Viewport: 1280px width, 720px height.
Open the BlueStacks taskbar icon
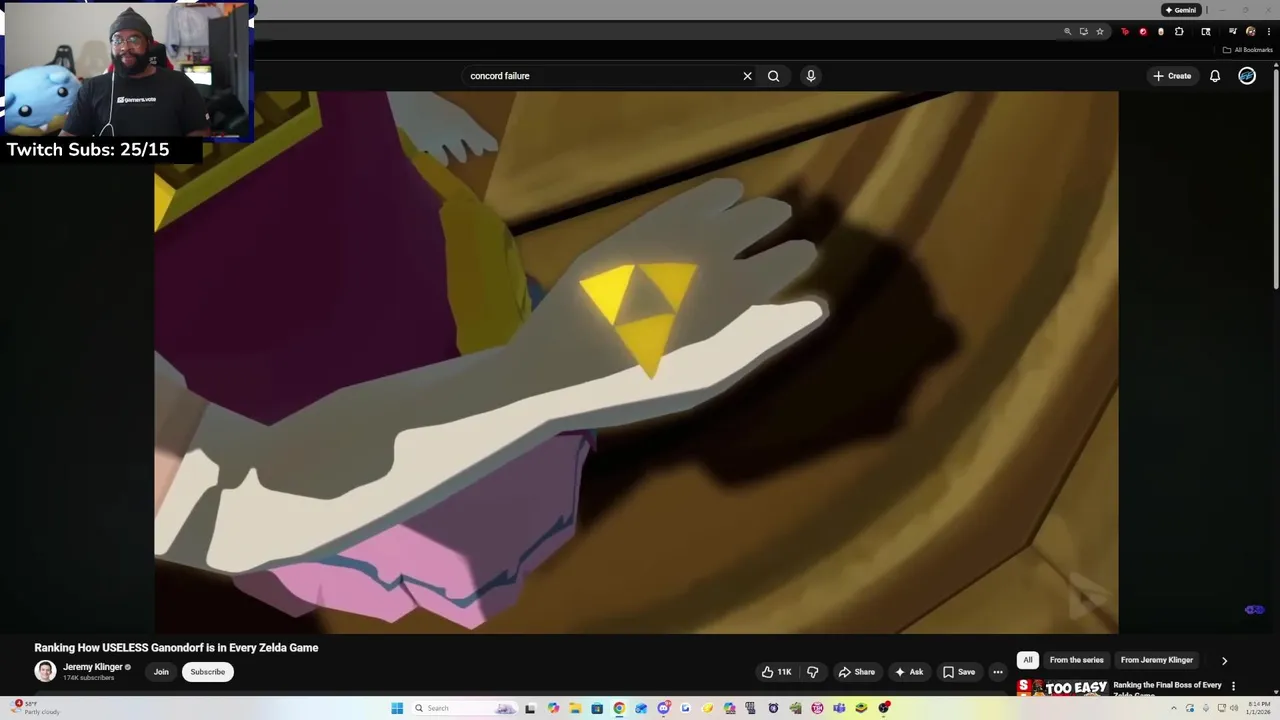click(x=861, y=708)
